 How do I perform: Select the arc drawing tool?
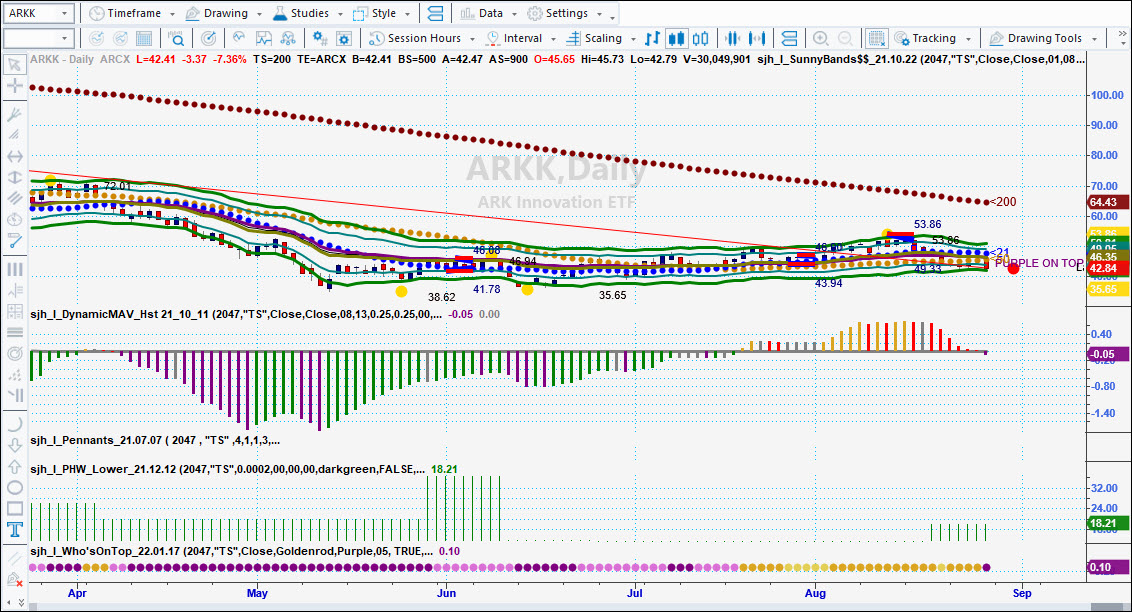point(14,424)
